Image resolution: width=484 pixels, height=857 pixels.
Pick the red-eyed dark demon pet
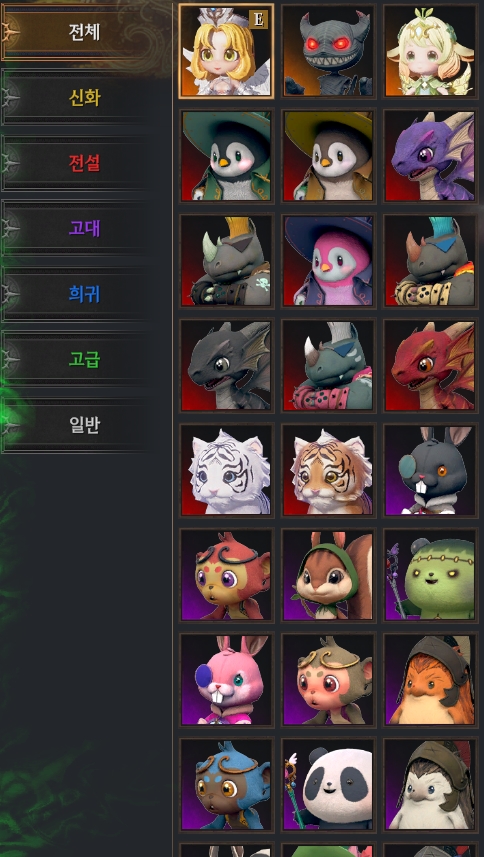(328, 51)
